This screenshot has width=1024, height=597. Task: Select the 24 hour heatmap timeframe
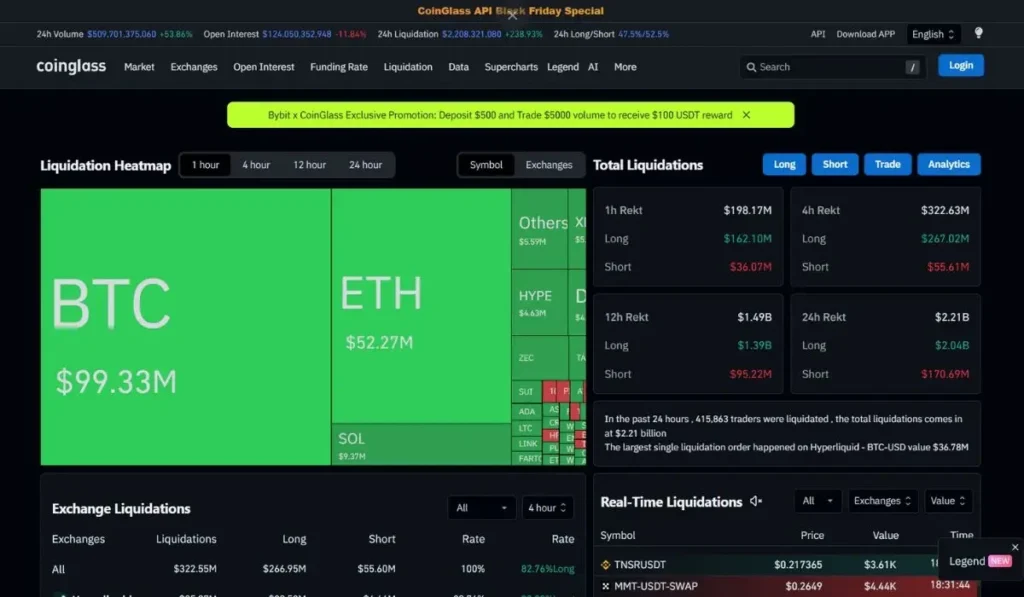click(x=366, y=164)
